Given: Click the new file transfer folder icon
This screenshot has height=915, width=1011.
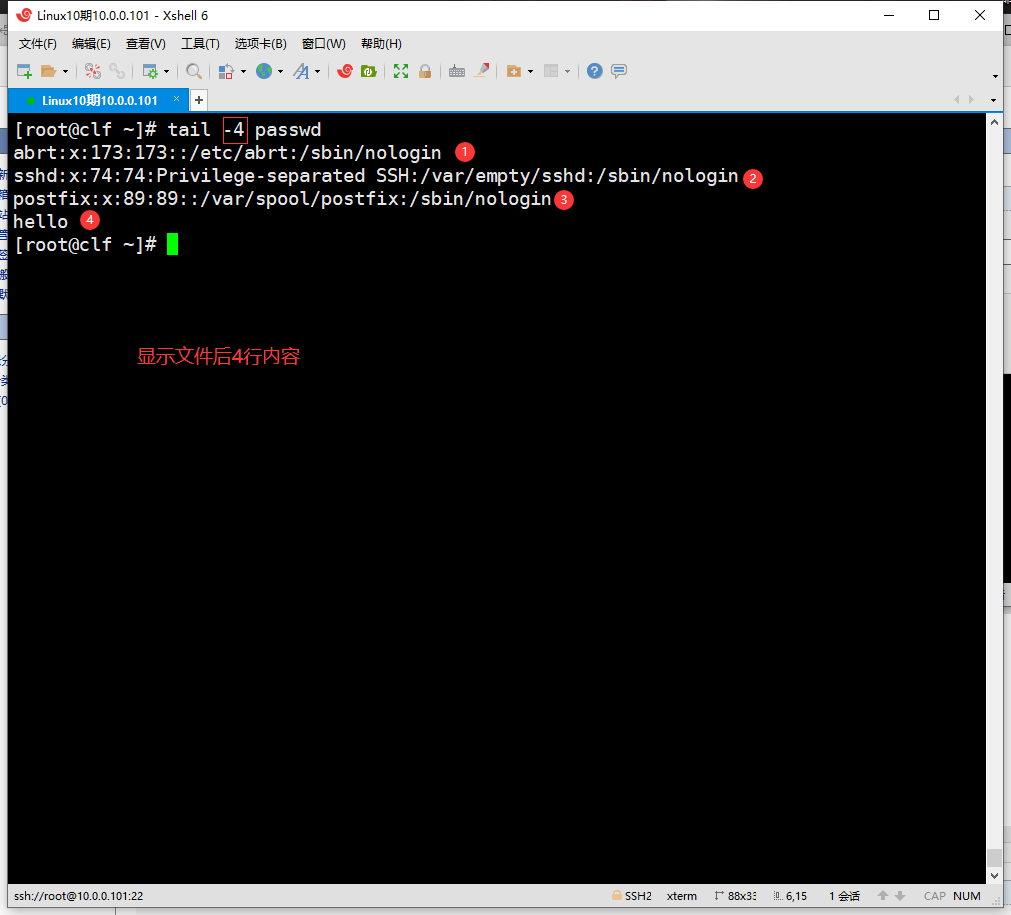Looking at the screenshot, I should point(514,71).
